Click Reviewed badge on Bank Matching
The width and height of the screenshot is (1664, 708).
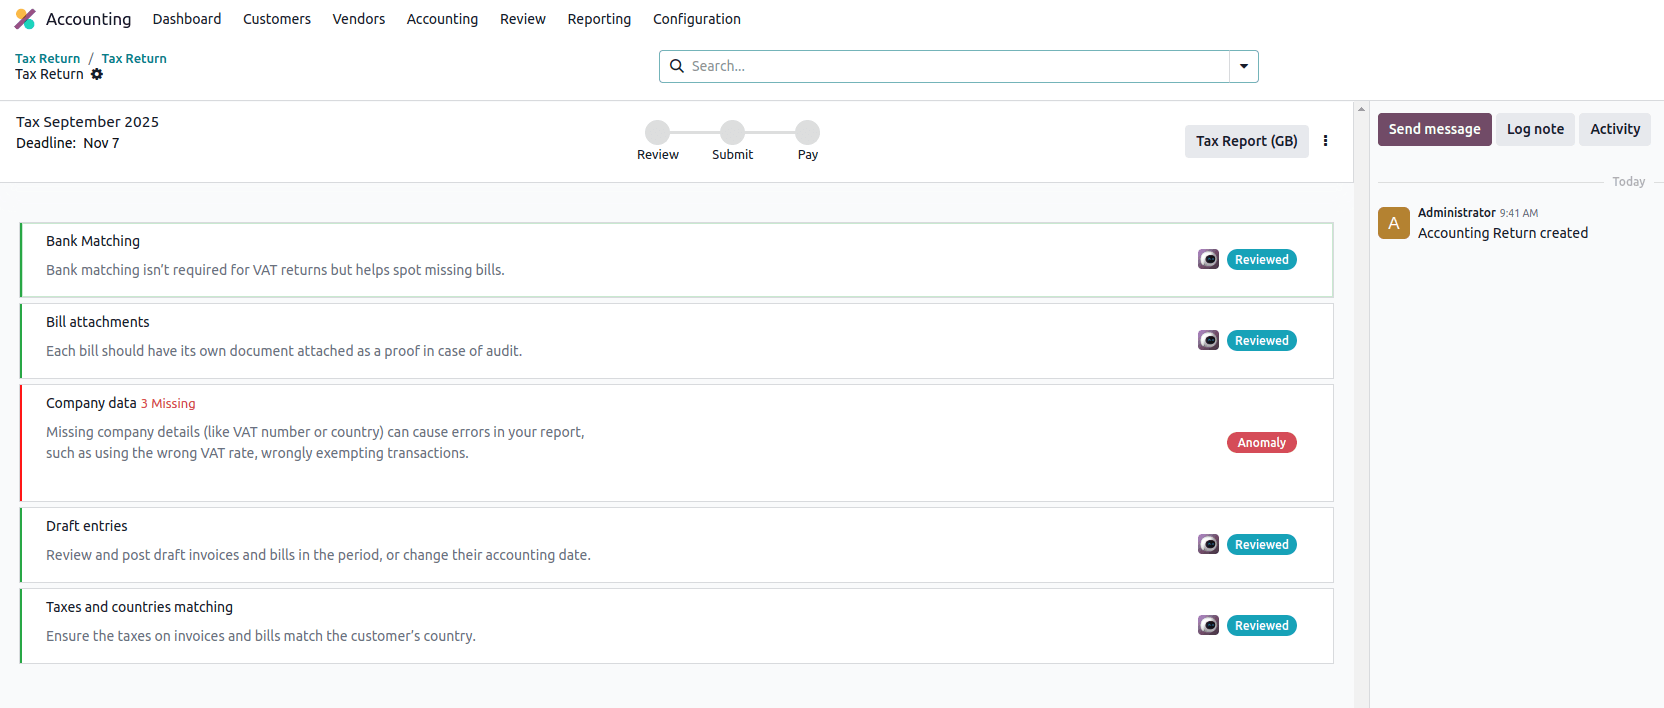pos(1262,259)
